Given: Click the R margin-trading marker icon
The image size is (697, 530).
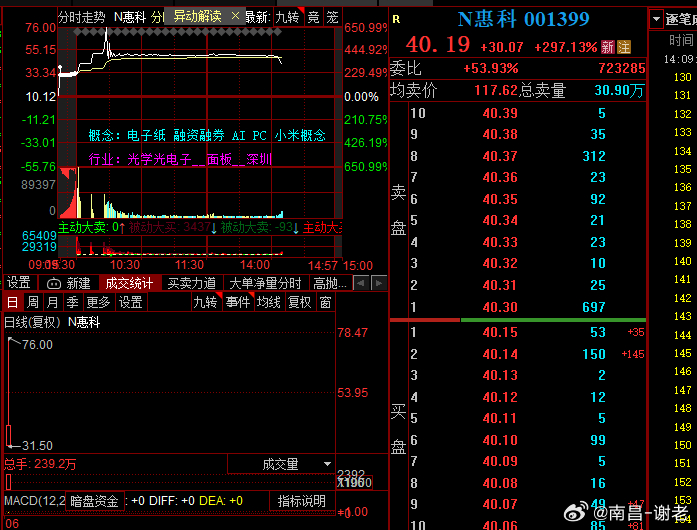Looking at the screenshot, I should point(396,19).
